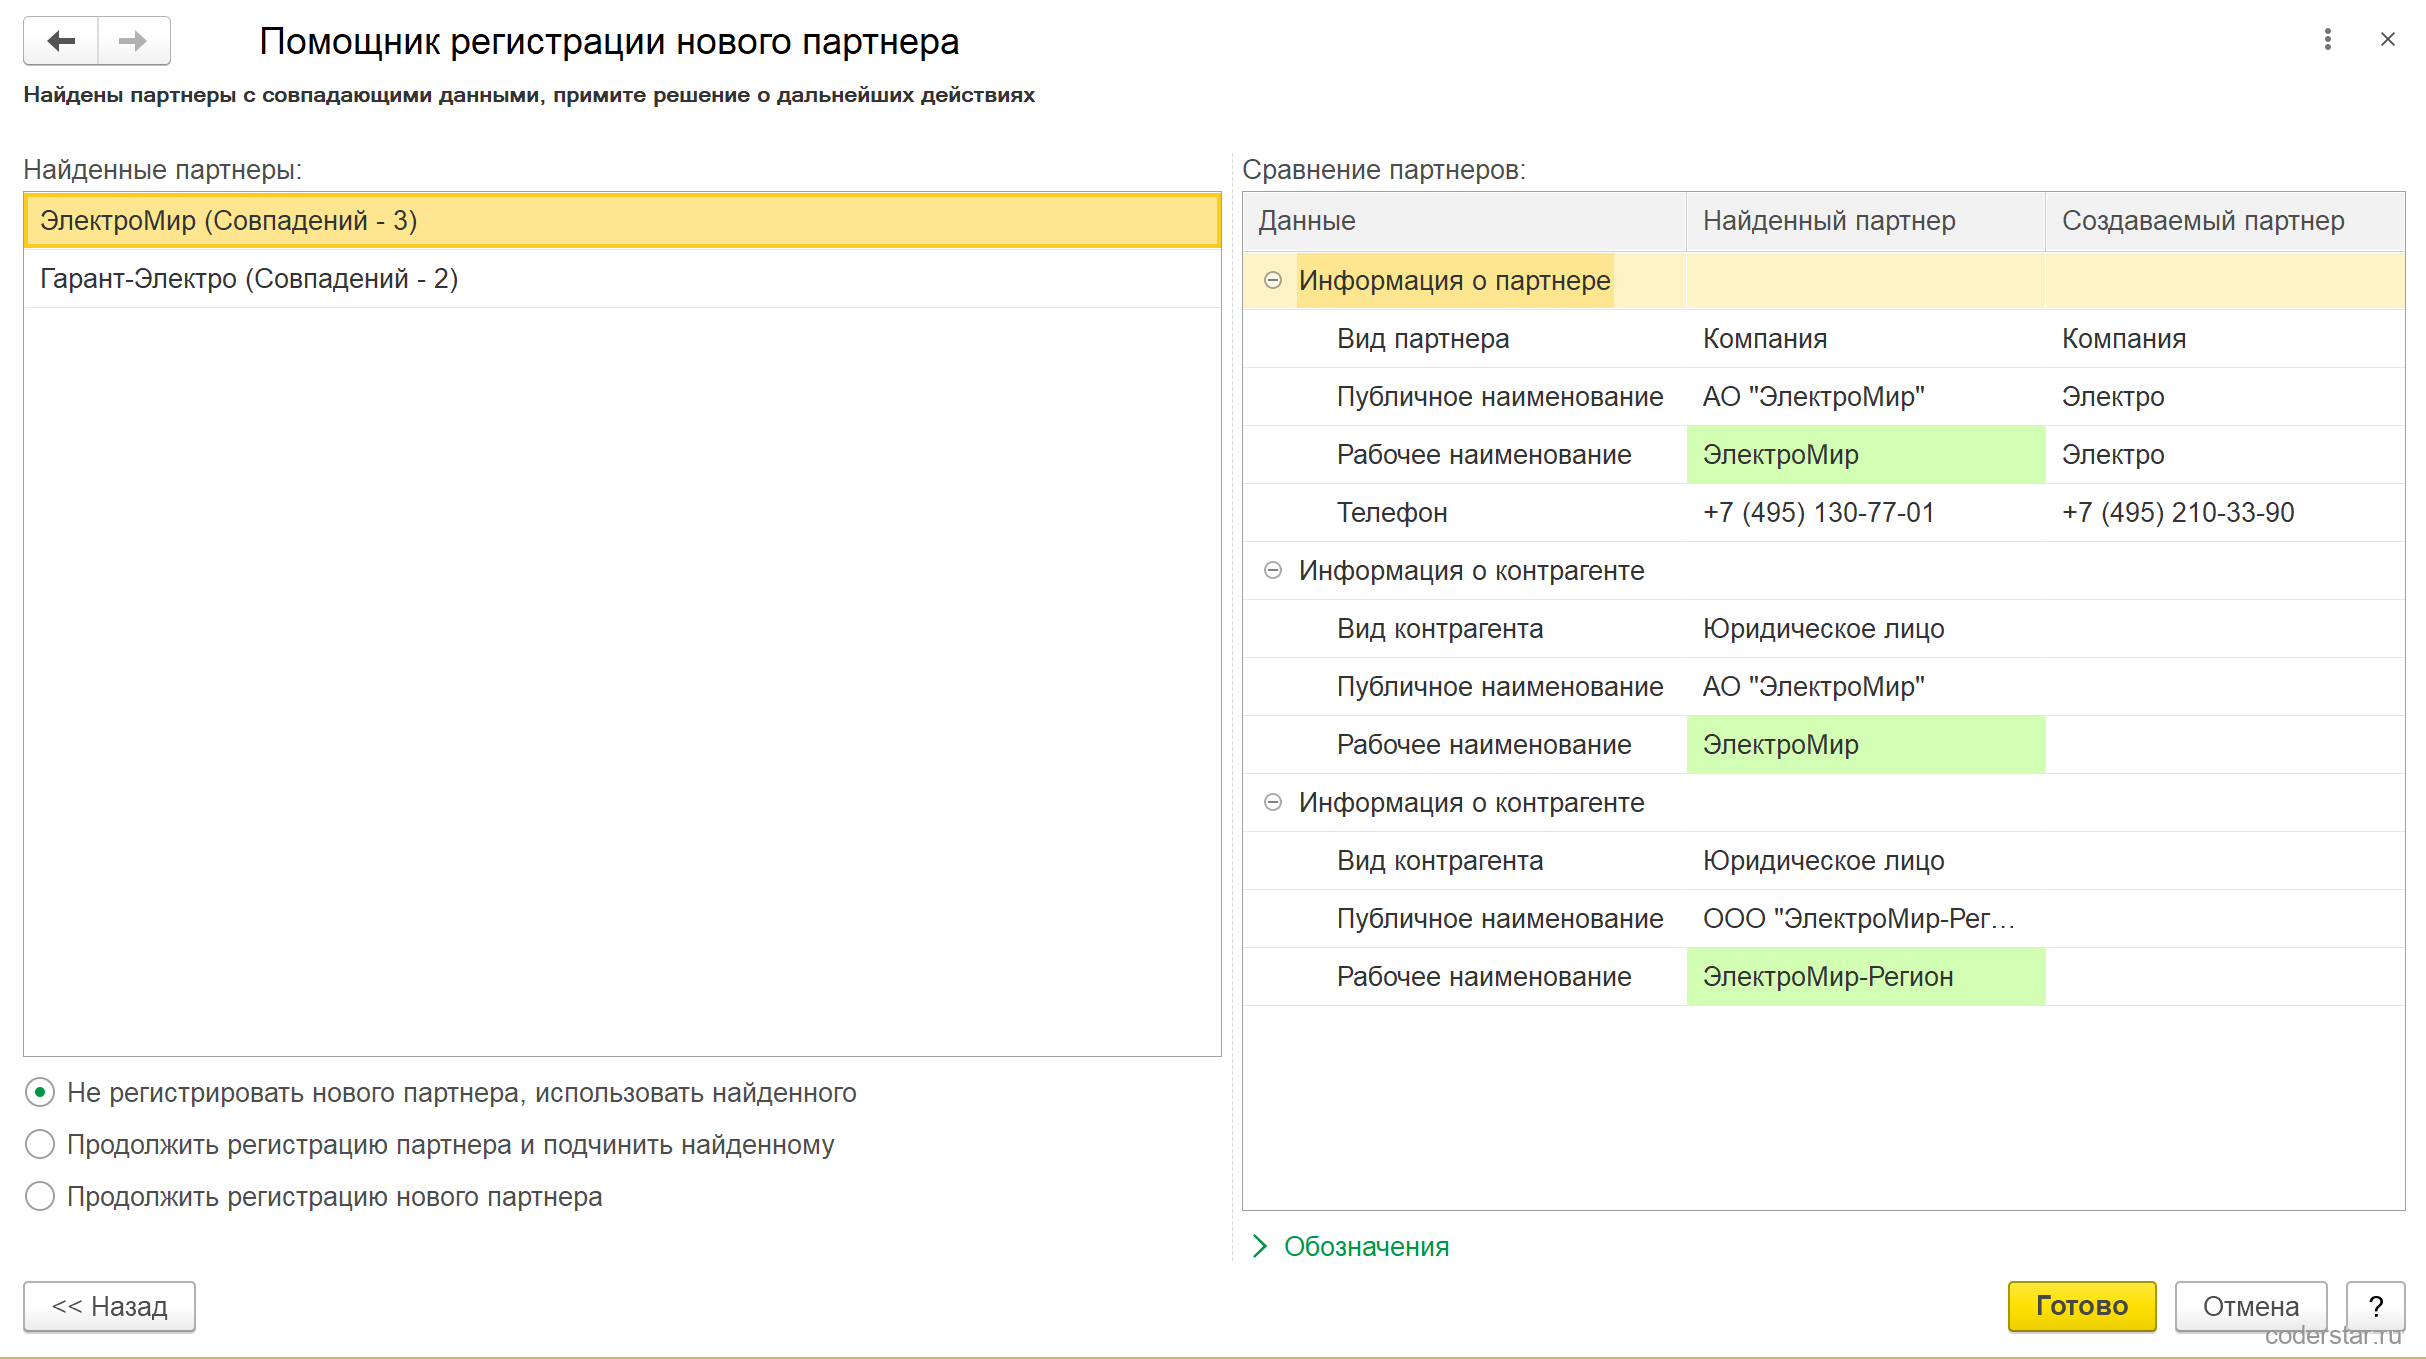The width and height of the screenshot is (2426, 1359).
Task: Expand the 'Обозначения' legend section
Action: pos(1350,1246)
